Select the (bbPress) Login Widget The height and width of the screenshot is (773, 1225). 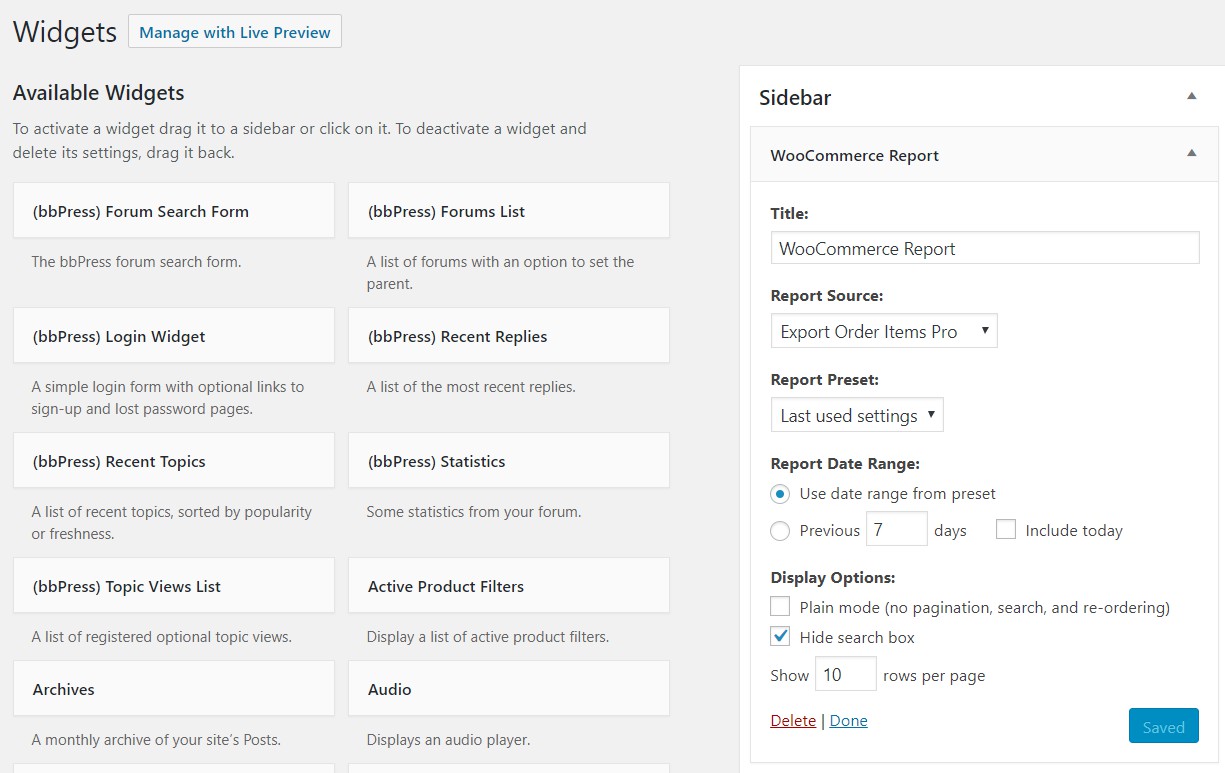click(173, 336)
